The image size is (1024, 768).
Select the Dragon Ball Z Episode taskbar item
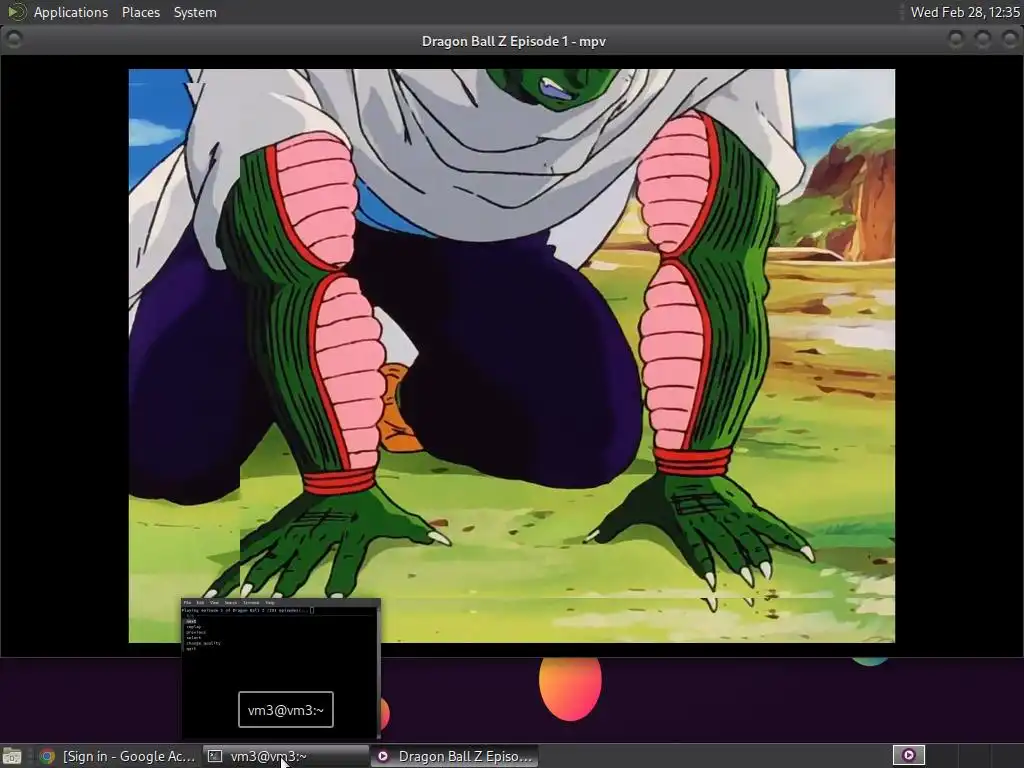[x=455, y=756]
